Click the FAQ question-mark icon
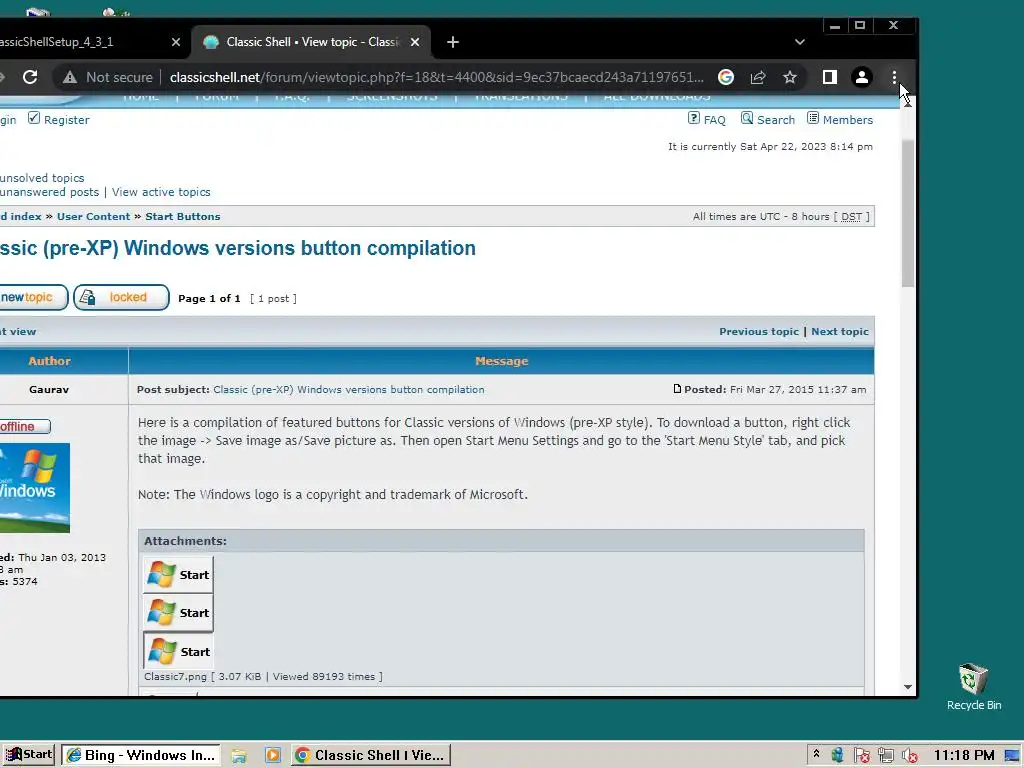Screen dimensions: 1024x768 point(694,118)
